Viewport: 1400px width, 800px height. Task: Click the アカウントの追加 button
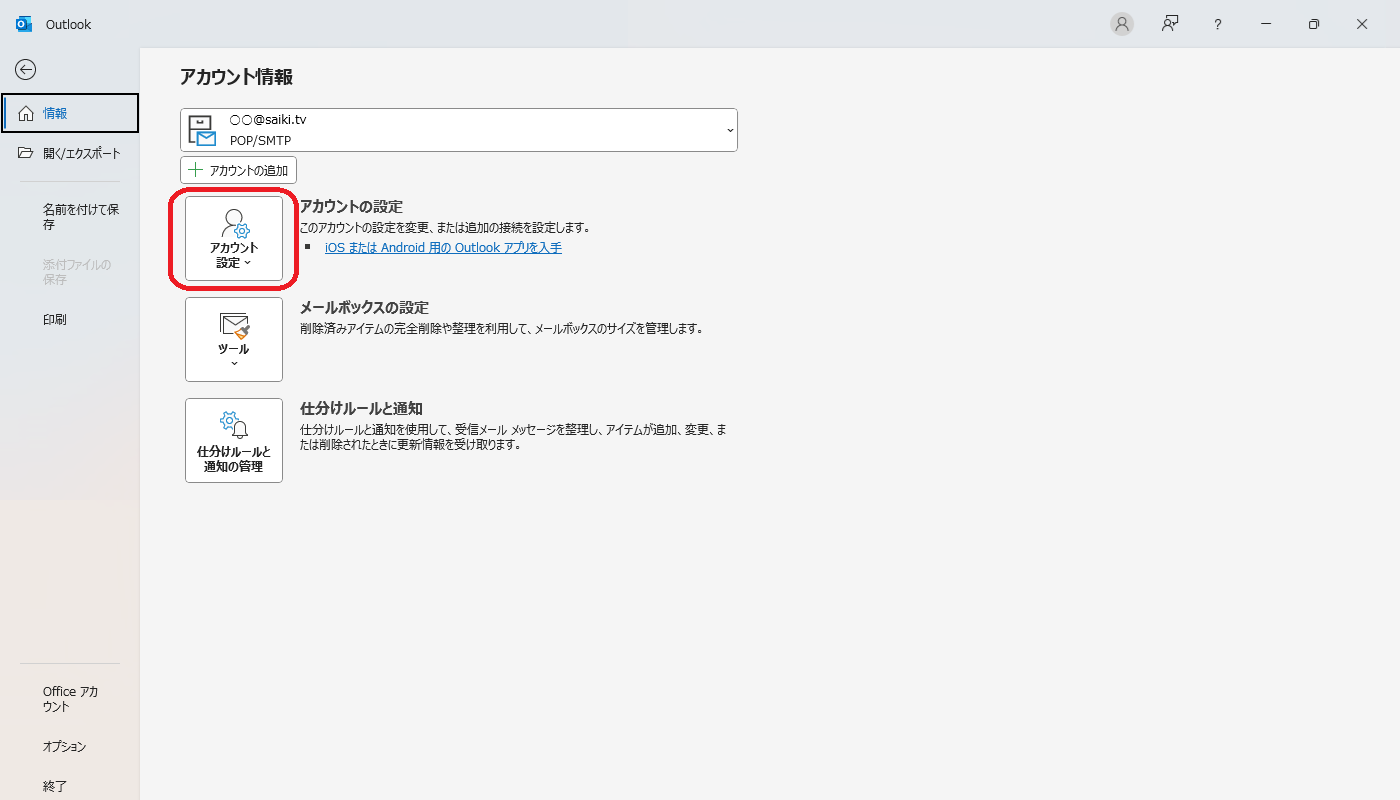tap(238, 170)
